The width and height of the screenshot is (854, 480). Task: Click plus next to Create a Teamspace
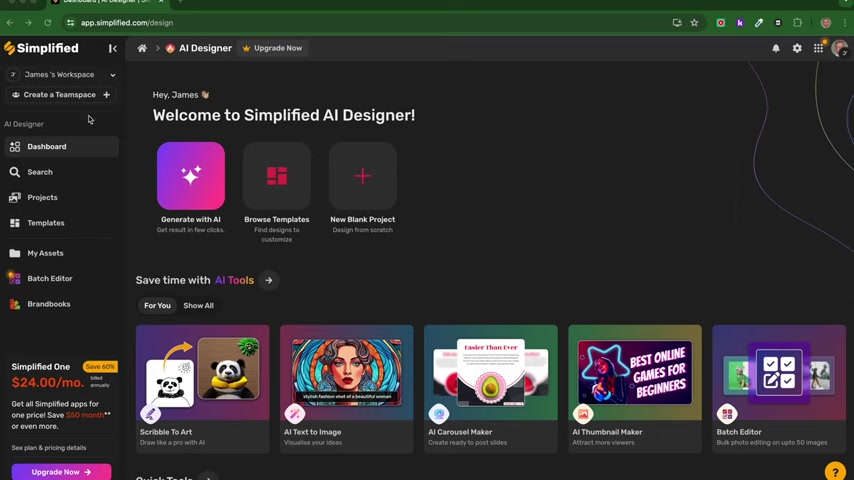(x=106, y=95)
